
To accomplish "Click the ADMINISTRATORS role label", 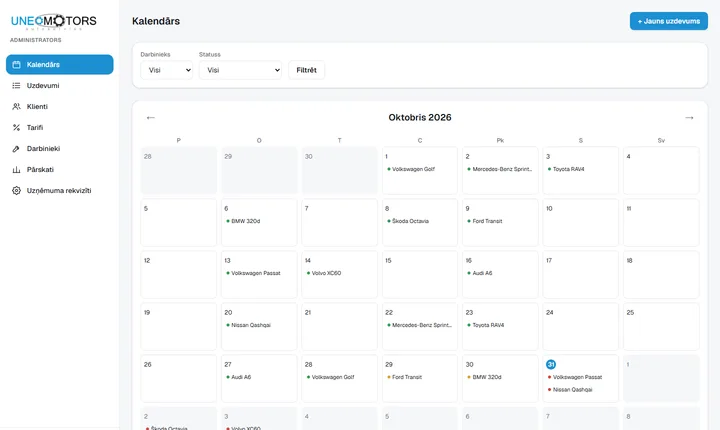I will 36,40.
